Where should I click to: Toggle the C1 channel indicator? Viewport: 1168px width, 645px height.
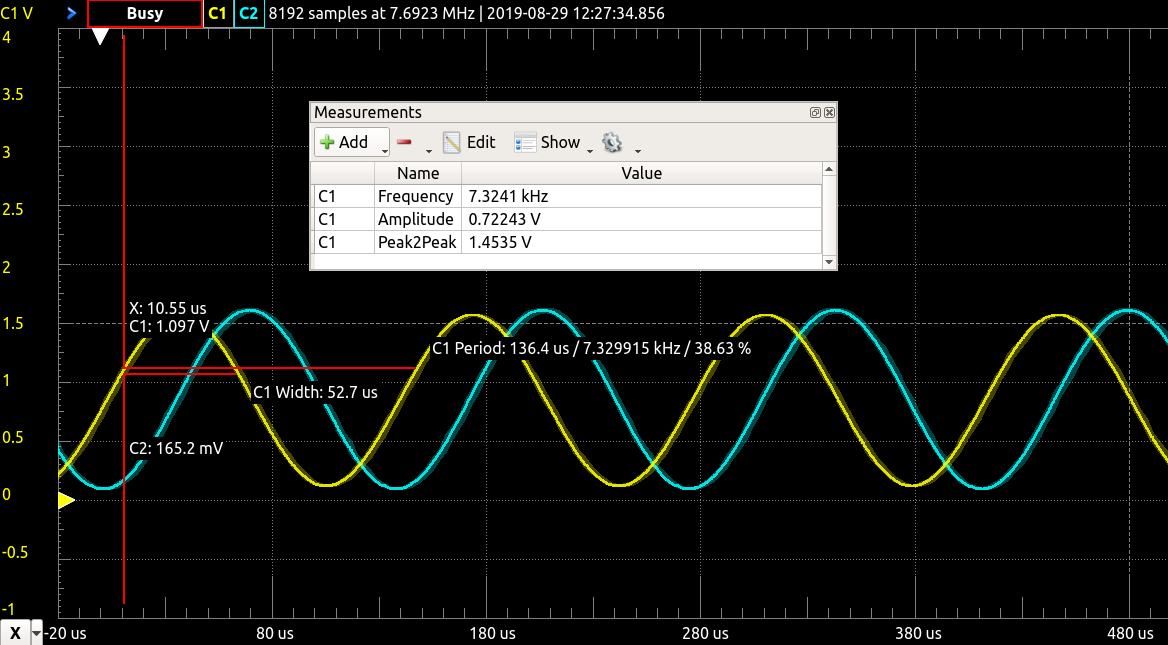coord(218,13)
